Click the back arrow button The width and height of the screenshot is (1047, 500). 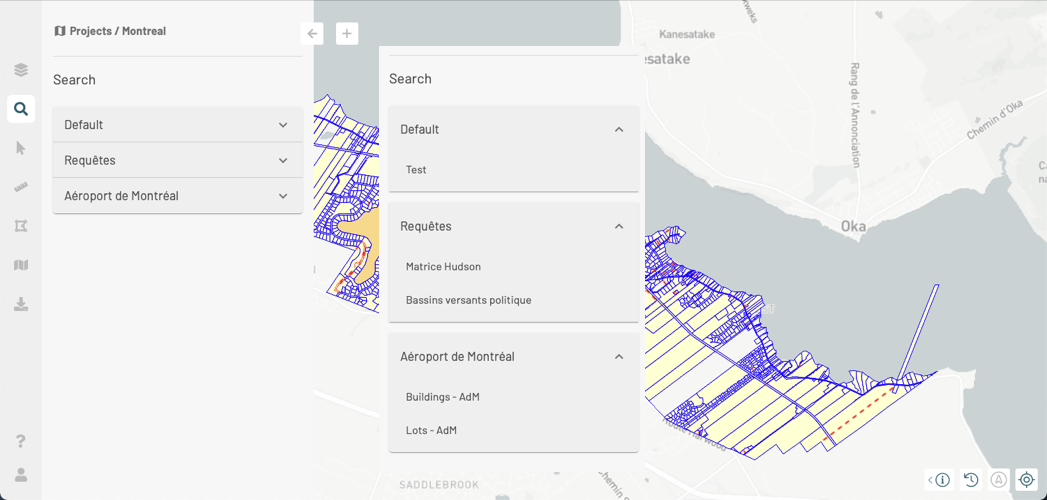[x=312, y=34]
